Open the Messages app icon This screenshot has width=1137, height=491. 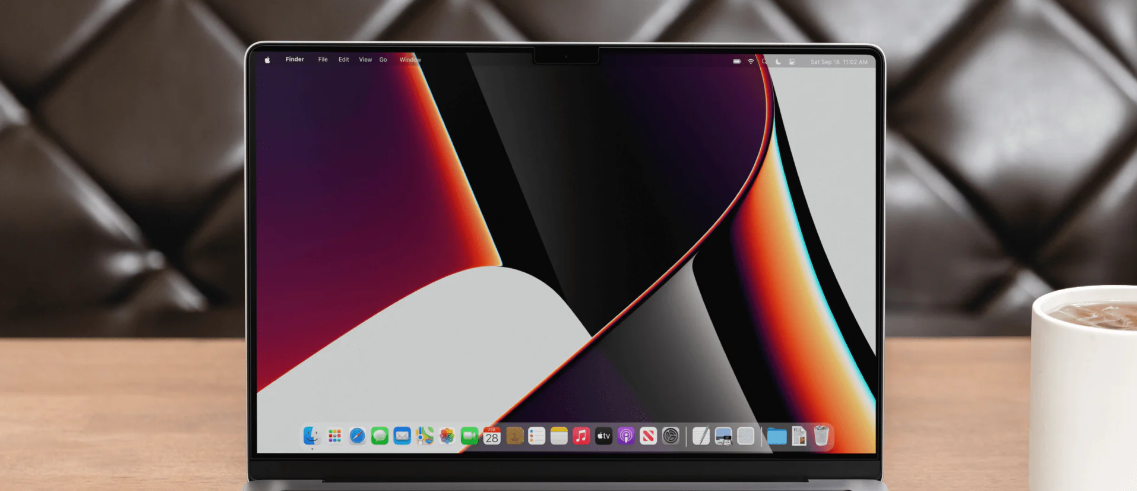click(x=380, y=435)
